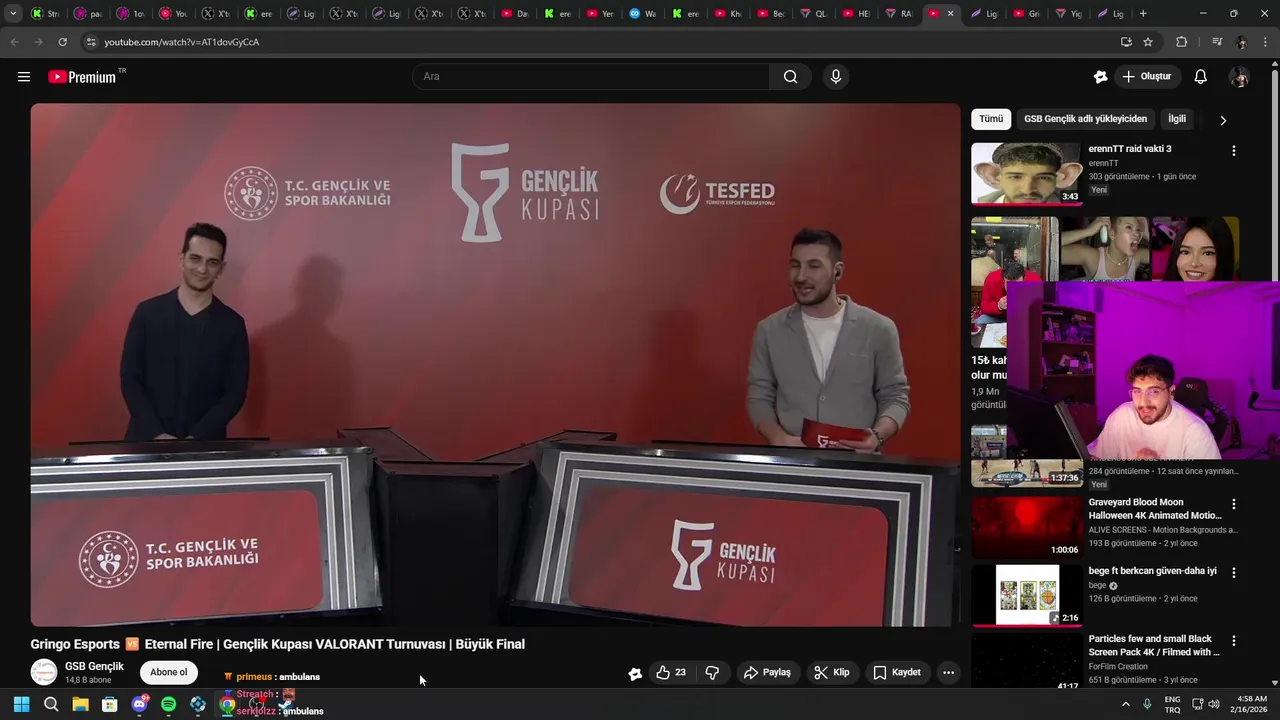The height and width of the screenshot is (720, 1280).
Task: Open Graveyard Blood Moon video thumbnail
Action: (x=1026, y=527)
